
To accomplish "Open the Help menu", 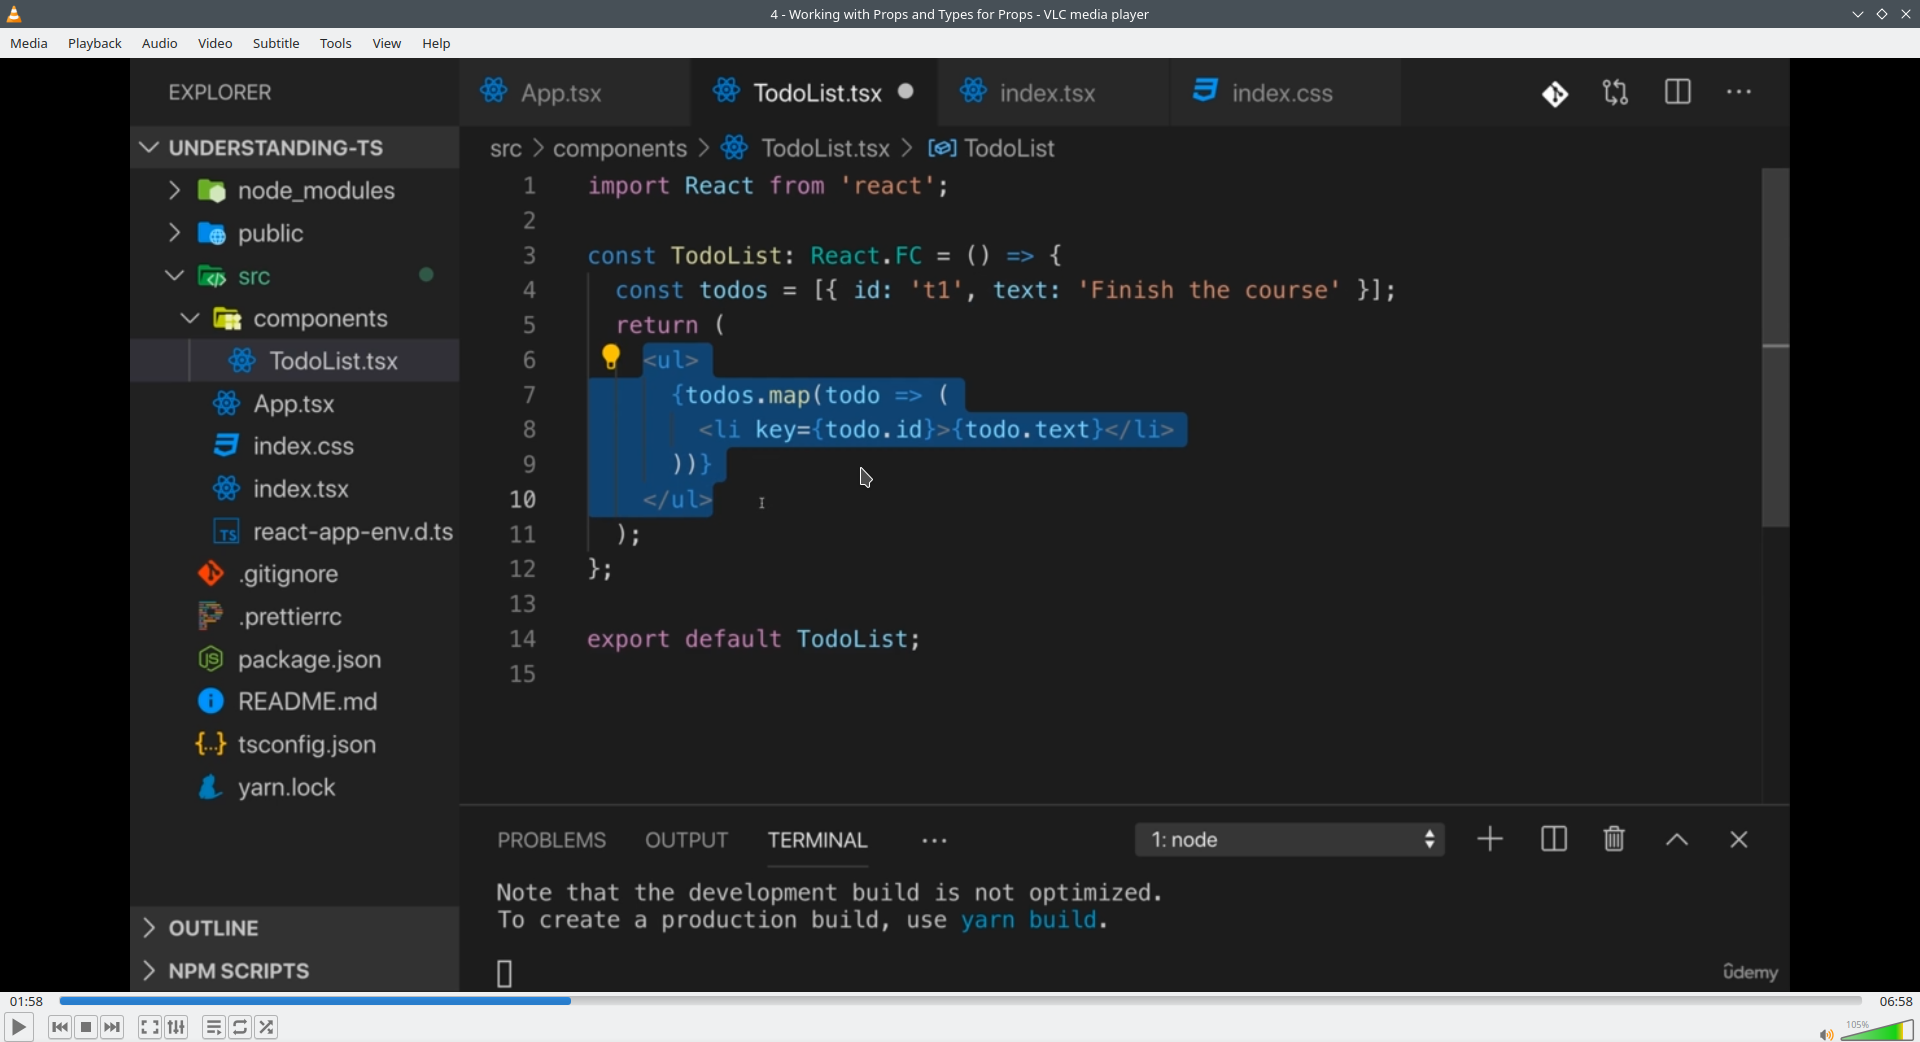I will (436, 43).
